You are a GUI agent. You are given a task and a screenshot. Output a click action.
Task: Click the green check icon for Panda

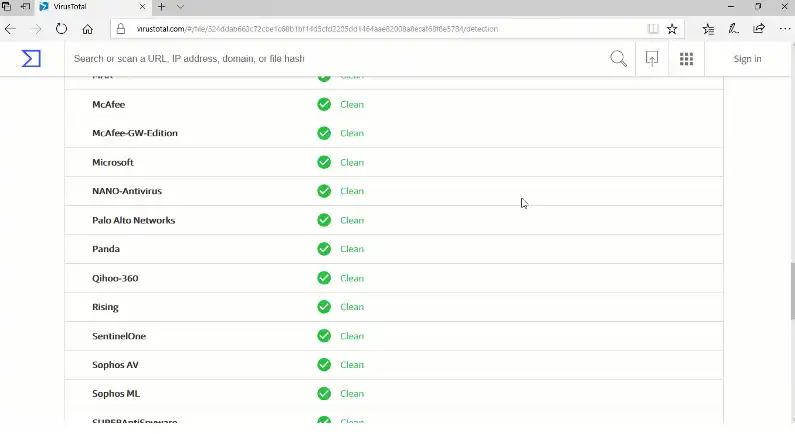tap(324, 249)
